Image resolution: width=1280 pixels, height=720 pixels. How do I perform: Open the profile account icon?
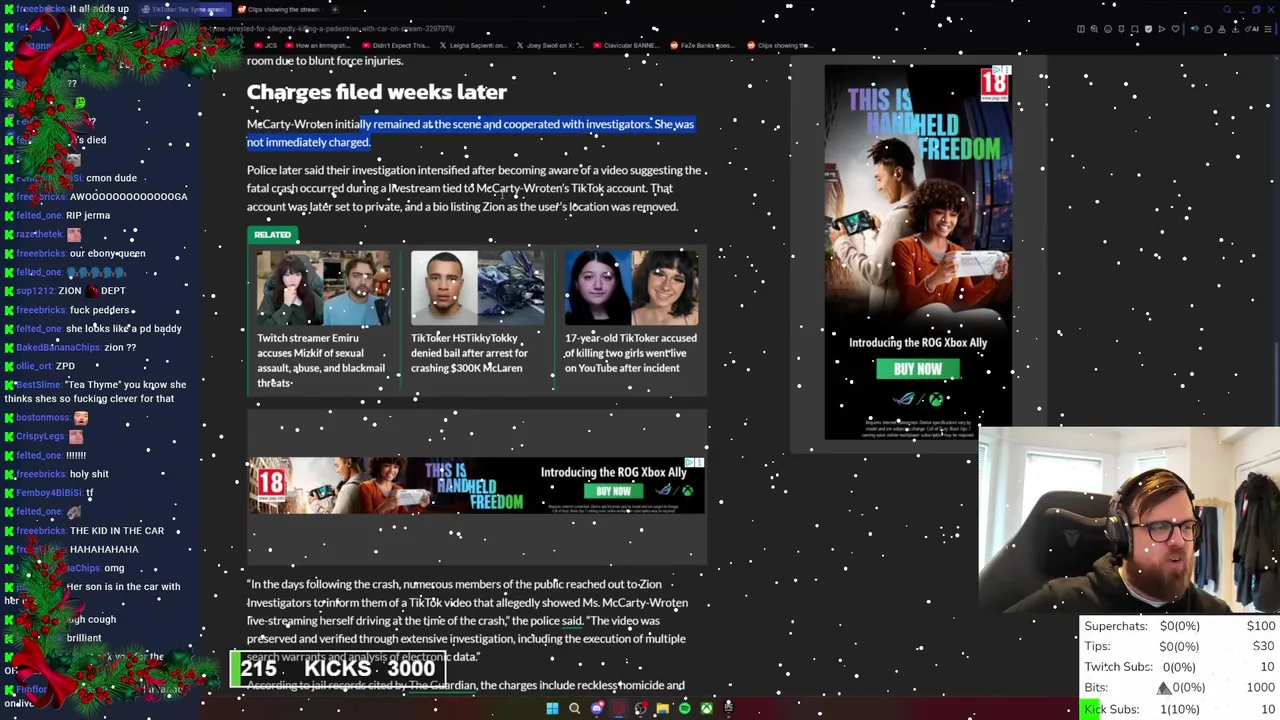coord(1222,29)
